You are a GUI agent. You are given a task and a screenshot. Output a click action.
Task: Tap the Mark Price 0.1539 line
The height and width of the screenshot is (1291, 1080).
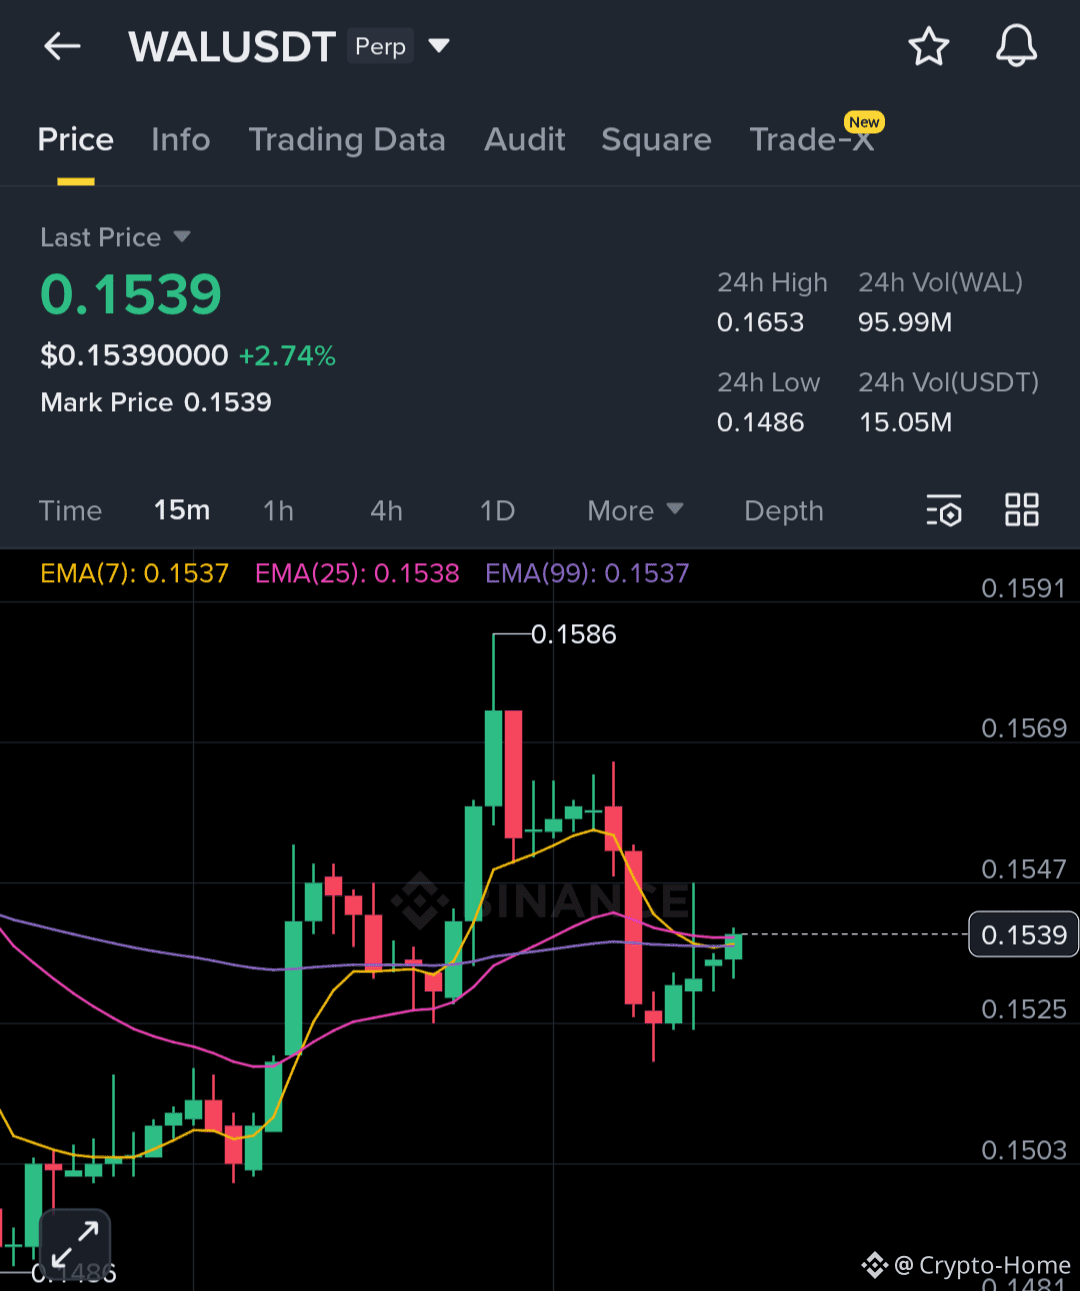[156, 402]
